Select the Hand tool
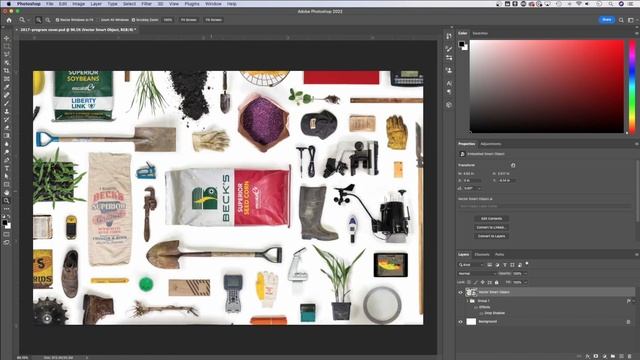This screenshot has width=640, height=360. coord(7,192)
